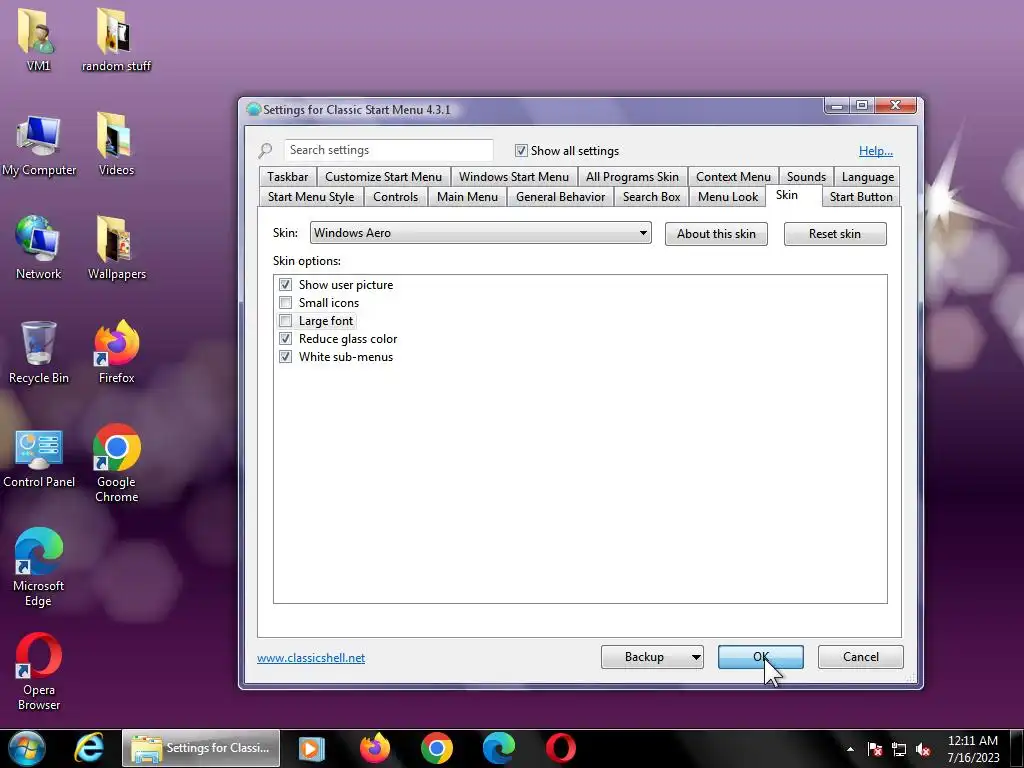This screenshot has height=768, width=1024.
Task: Open the random stuff folder icon
Action: coord(116,39)
